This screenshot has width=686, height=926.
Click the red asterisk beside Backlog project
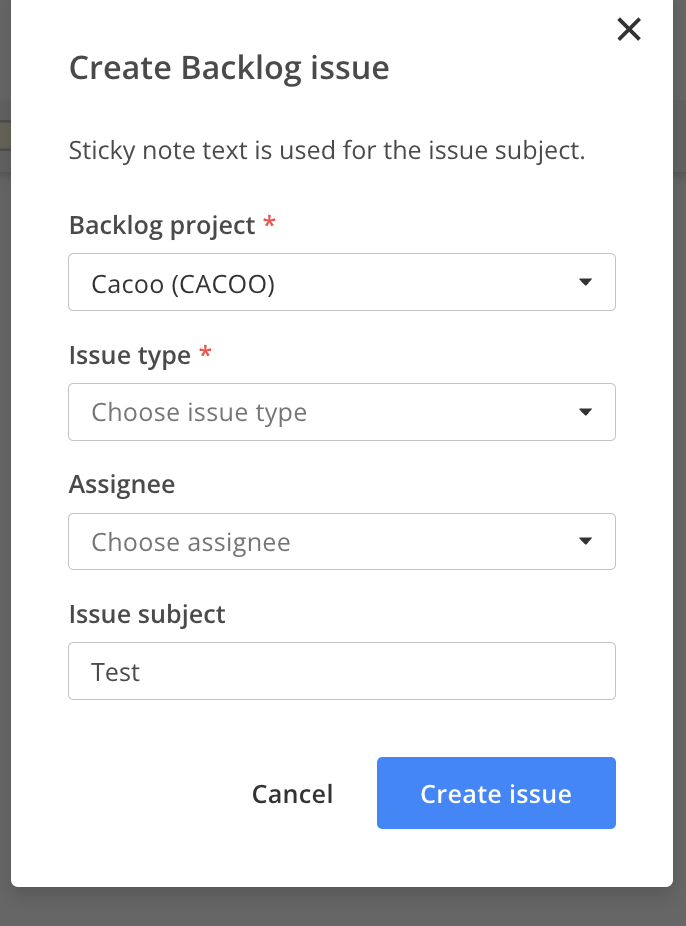pyautogui.click(x=269, y=222)
